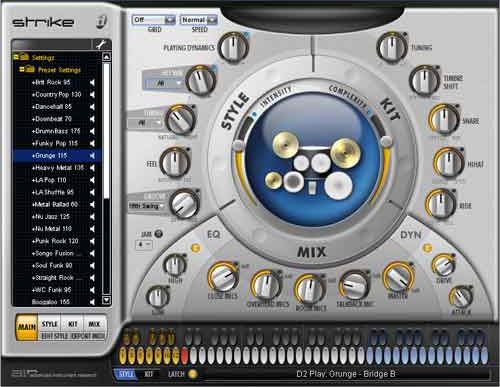The width and height of the screenshot is (500, 387).
Task: Open the Timbre dropdown set to All
Action: point(145,123)
